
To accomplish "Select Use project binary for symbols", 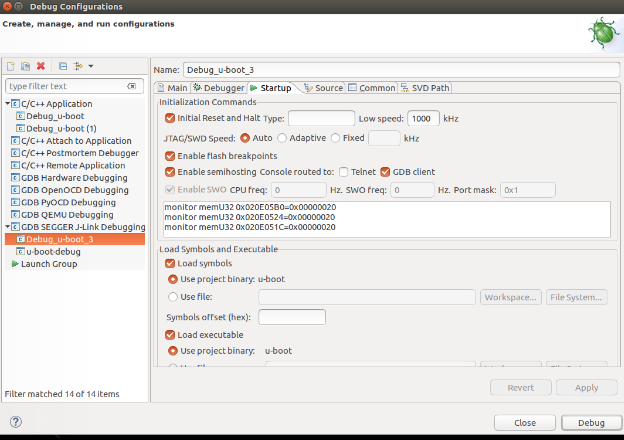I will [x=173, y=279].
